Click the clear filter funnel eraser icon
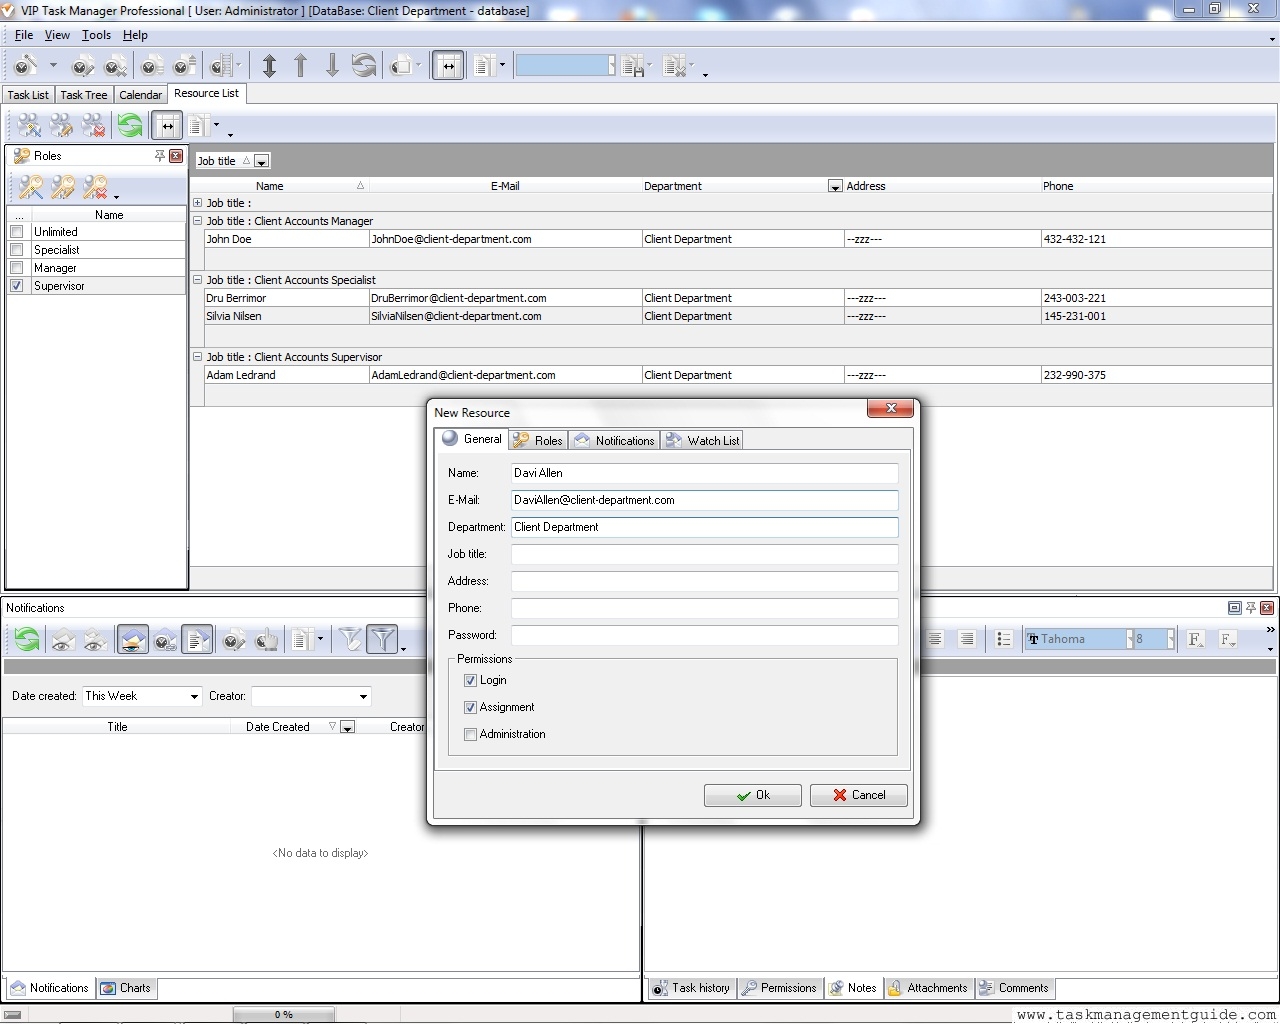This screenshot has height=1024, width=1280. pyautogui.click(x=350, y=639)
